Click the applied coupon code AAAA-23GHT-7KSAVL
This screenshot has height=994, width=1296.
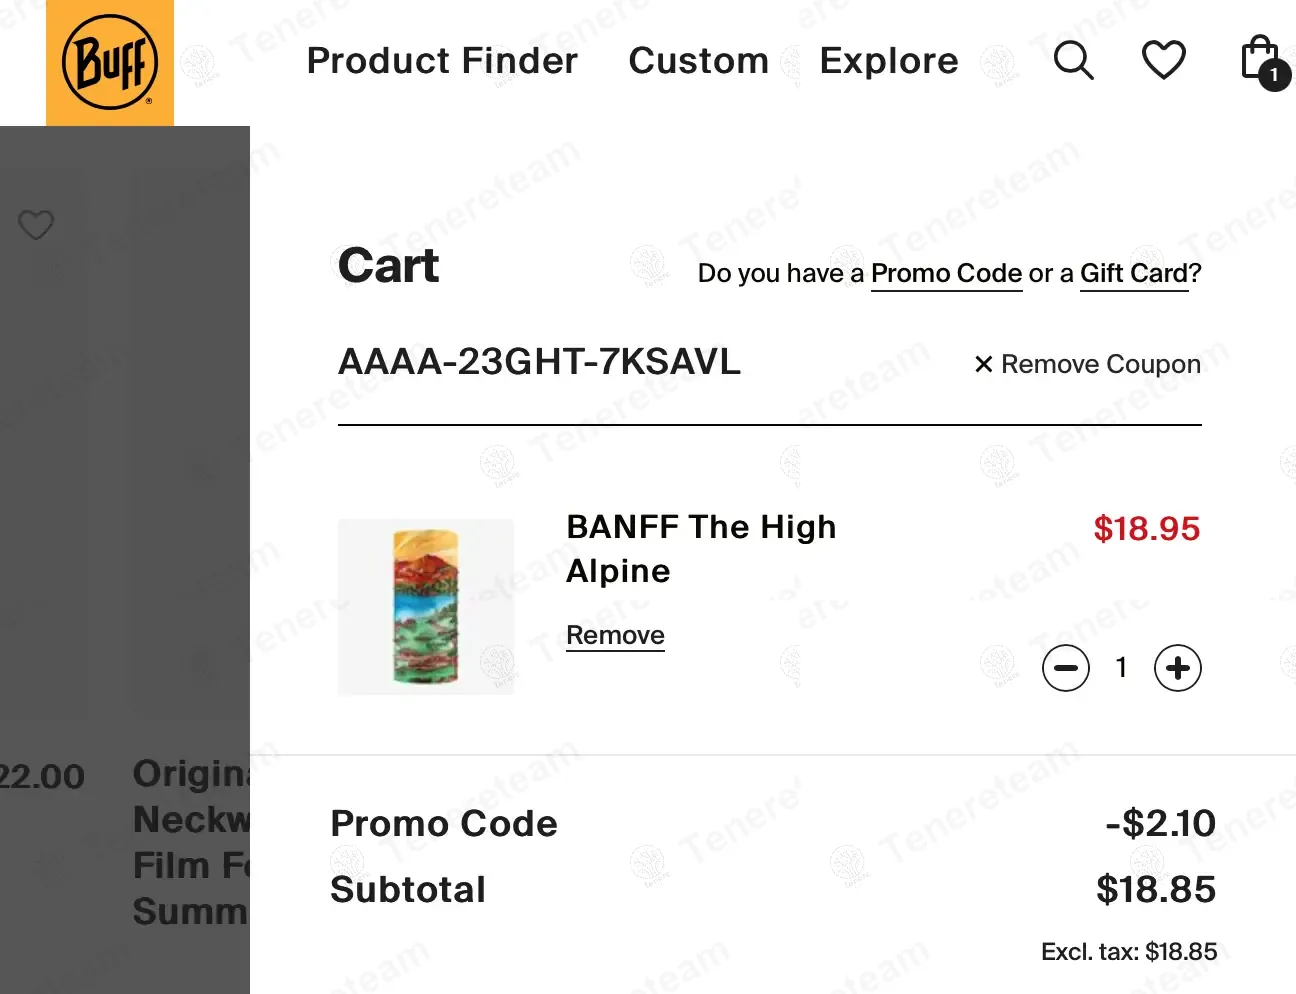pos(539,362)
